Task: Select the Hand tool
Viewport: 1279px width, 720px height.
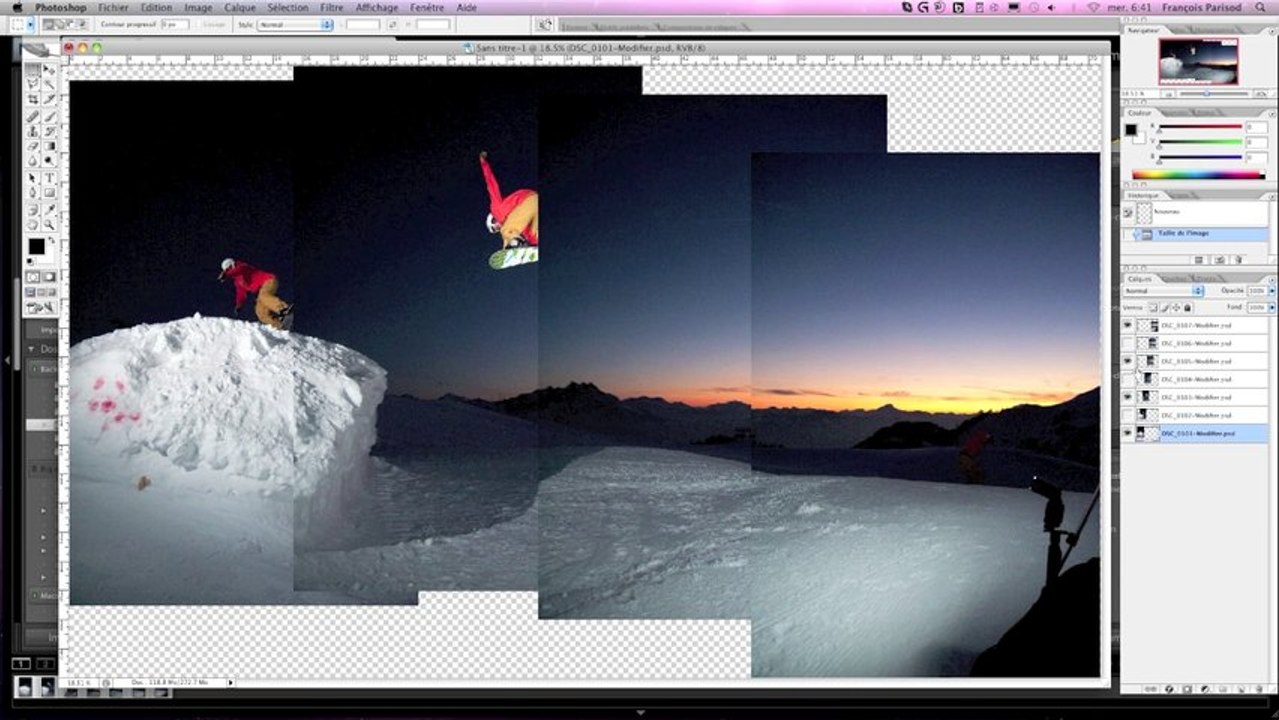Action: [x=33, y=224]
